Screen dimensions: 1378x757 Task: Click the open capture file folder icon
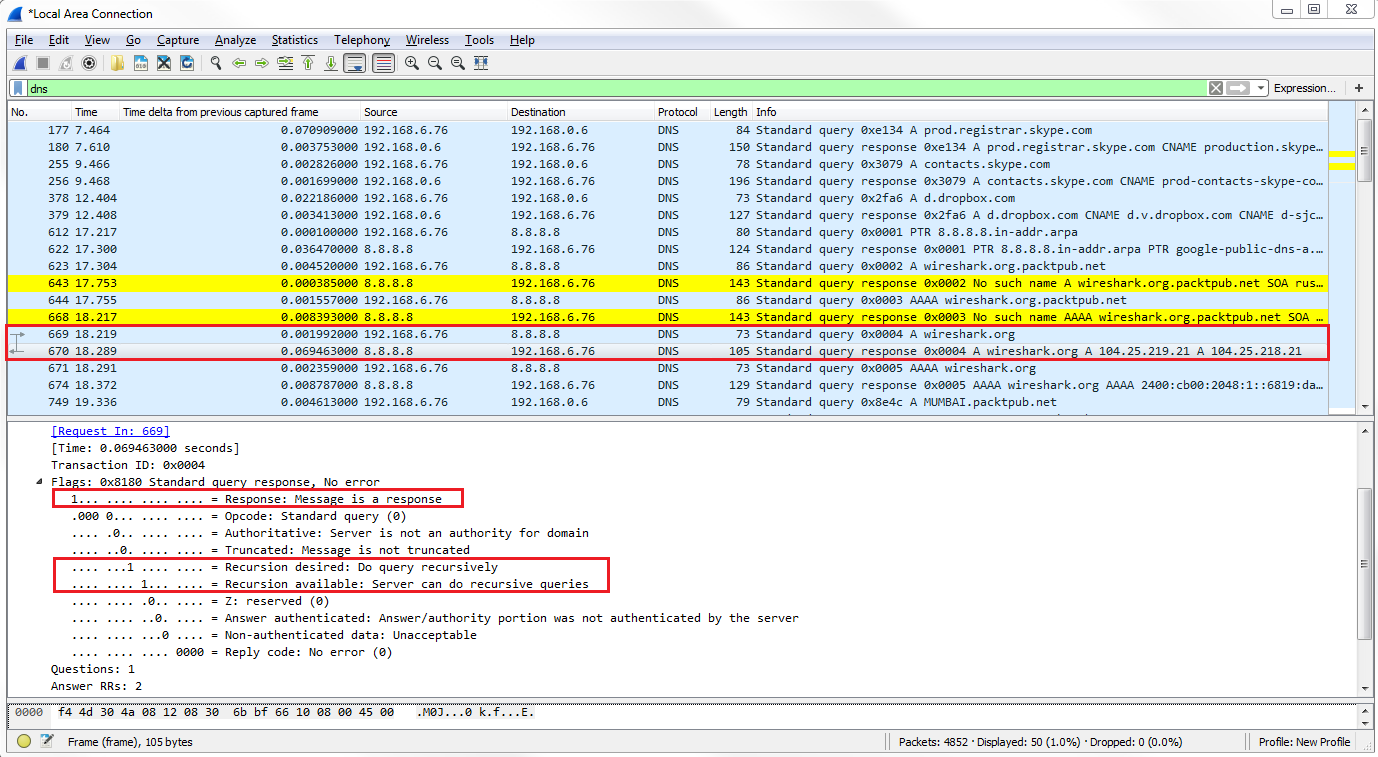tap(118, 63)
